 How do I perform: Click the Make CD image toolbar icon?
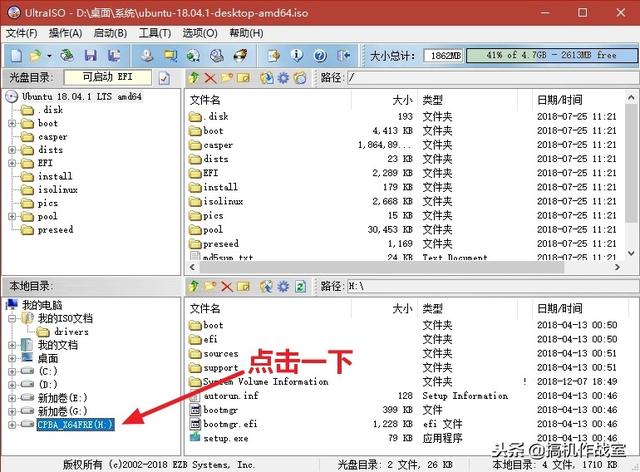click(147, 55)
